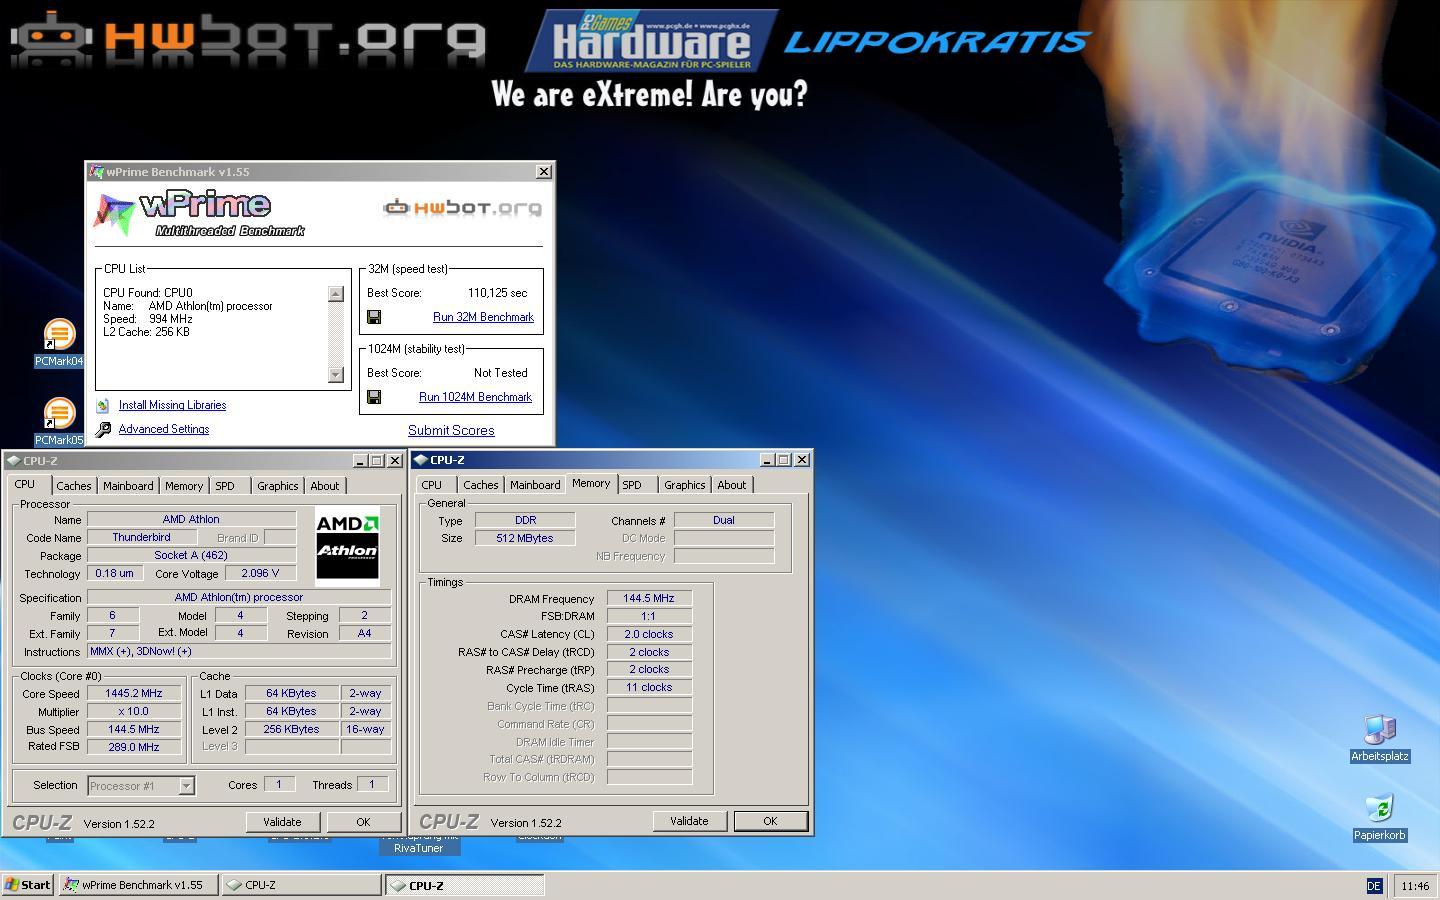This screenshot has height=900, width=1440.
Task: Click the Core Speed 1445.2 MHz field
Action: point(134,693)
